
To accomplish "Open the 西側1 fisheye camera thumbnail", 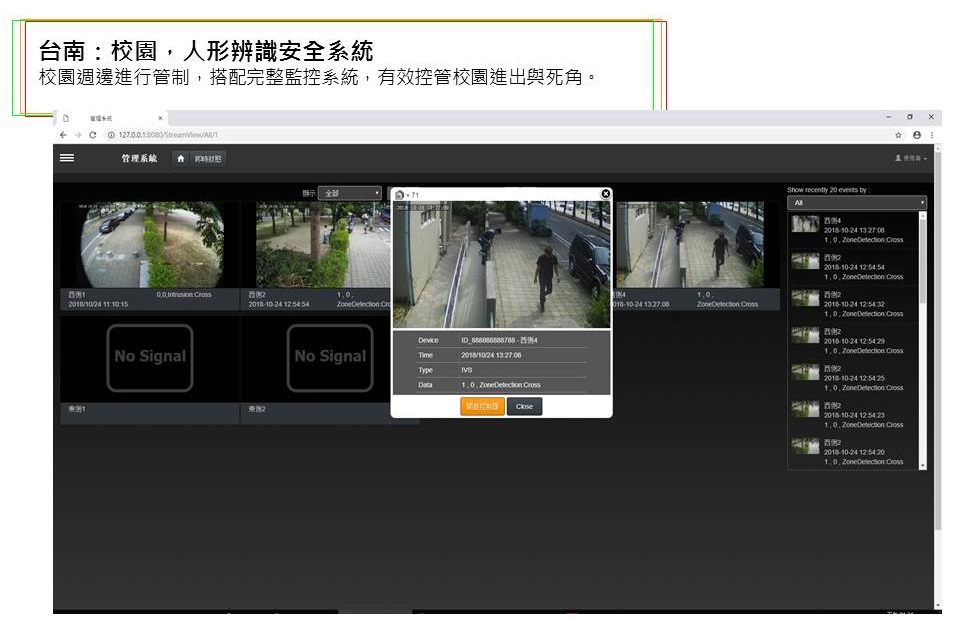I will 149,245.
